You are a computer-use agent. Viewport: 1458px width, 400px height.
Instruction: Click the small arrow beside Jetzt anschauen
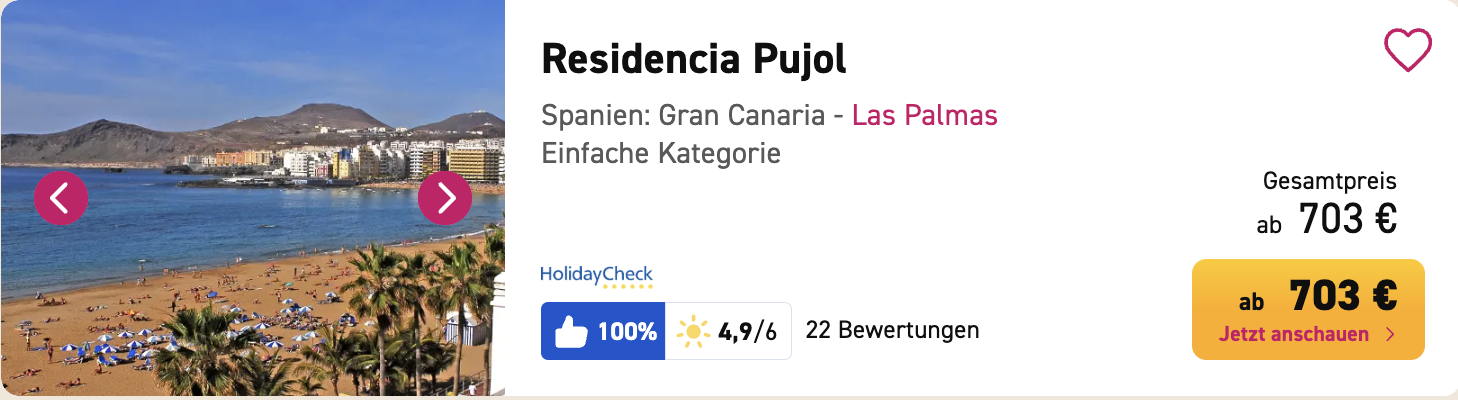(x=1390, y=335)
